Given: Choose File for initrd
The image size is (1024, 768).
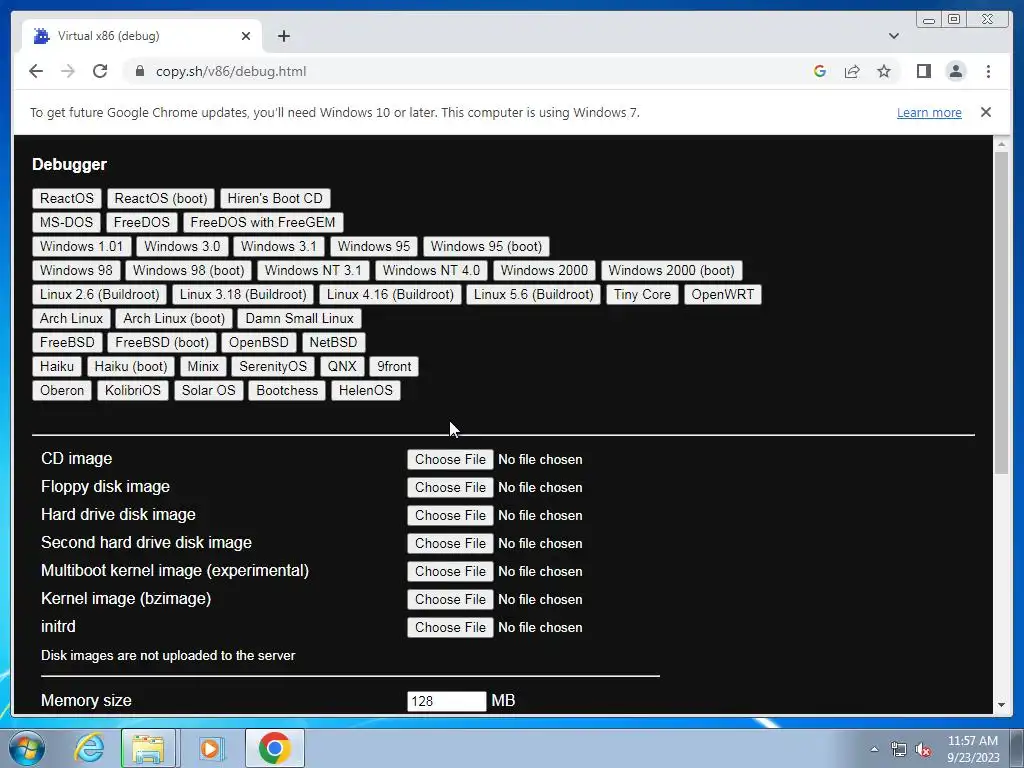Looking at the screenshot, I should pyautogui.click(x=450, y=628).
